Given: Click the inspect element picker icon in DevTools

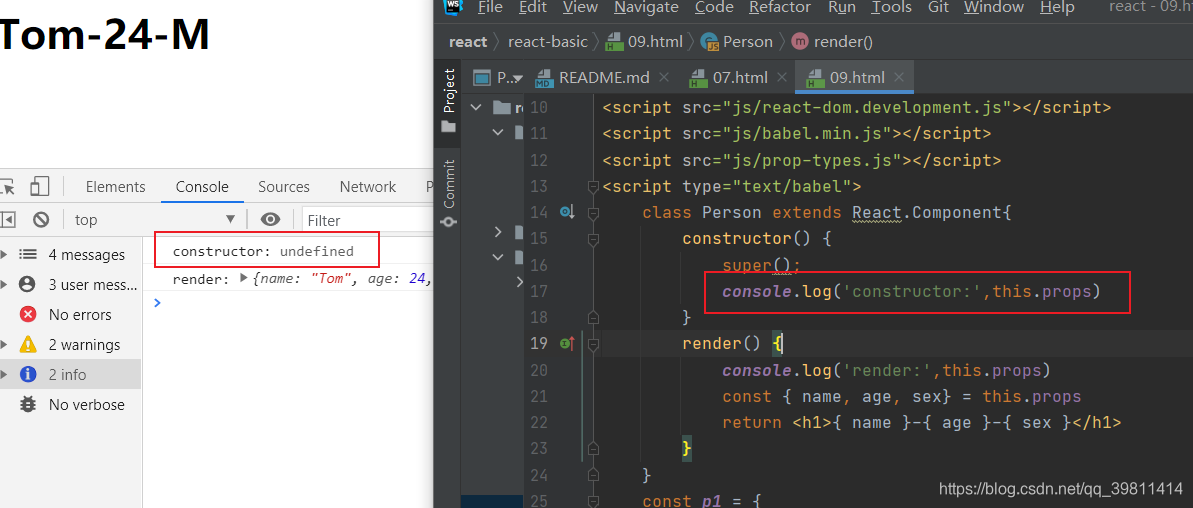Looking at the screenshot, I should point(6,186).
